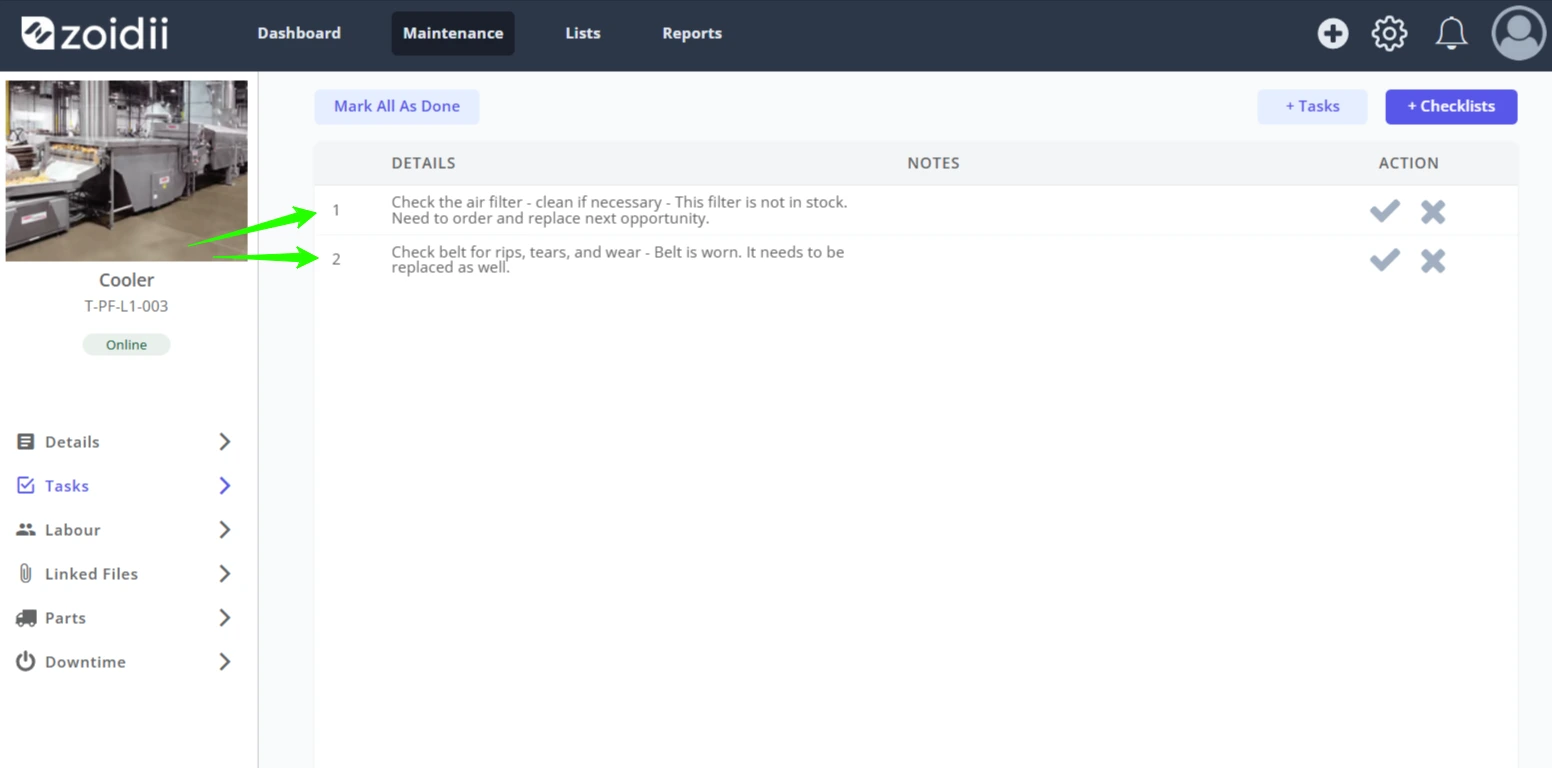The height and width of the screenshot is (768, 1552).
Task: Click Mark All As Done button
Action: point(397,107)
